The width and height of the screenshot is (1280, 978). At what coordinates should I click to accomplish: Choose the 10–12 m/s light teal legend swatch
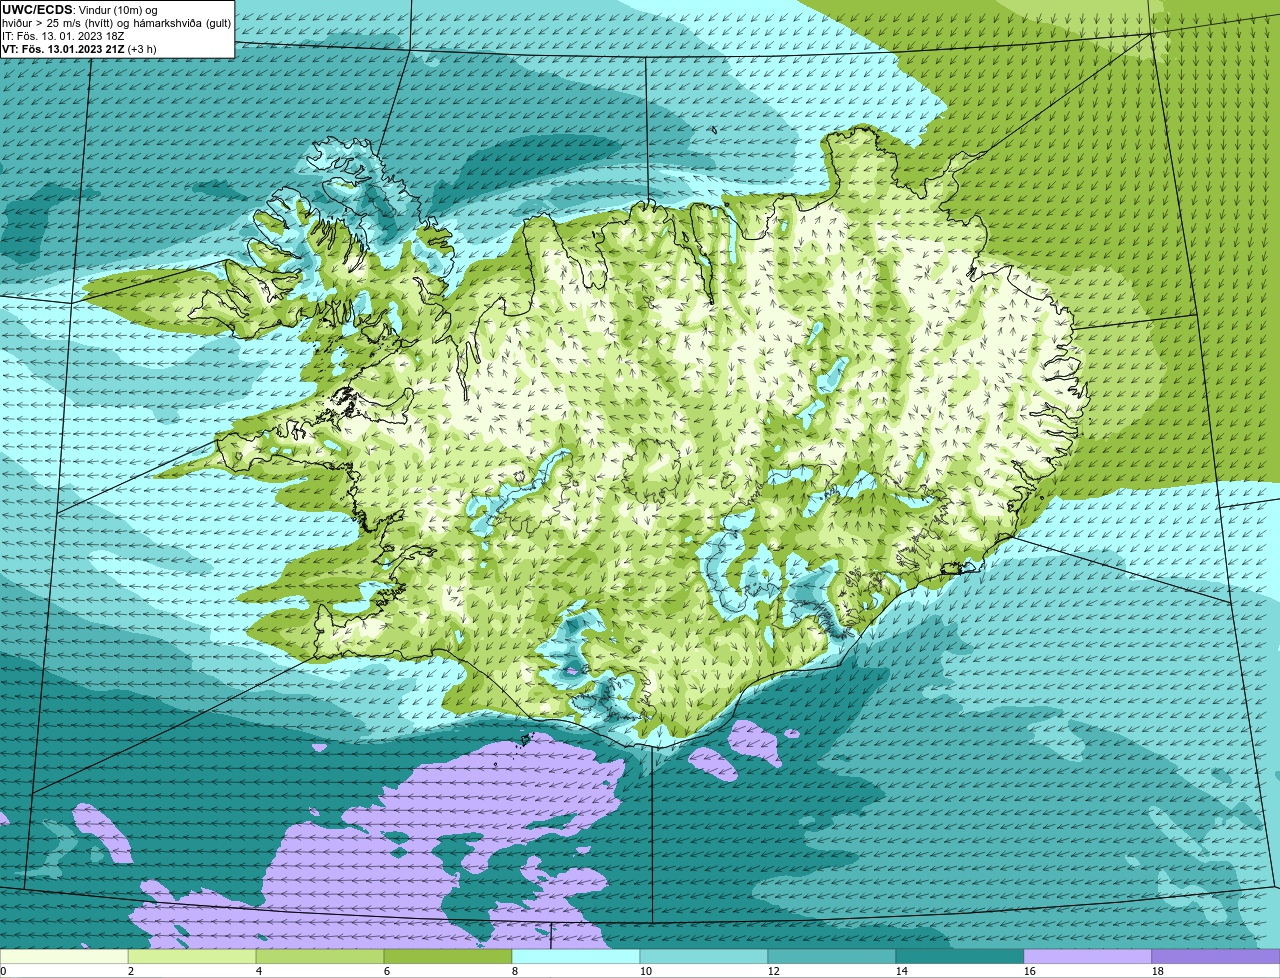[x=704, y=956]
